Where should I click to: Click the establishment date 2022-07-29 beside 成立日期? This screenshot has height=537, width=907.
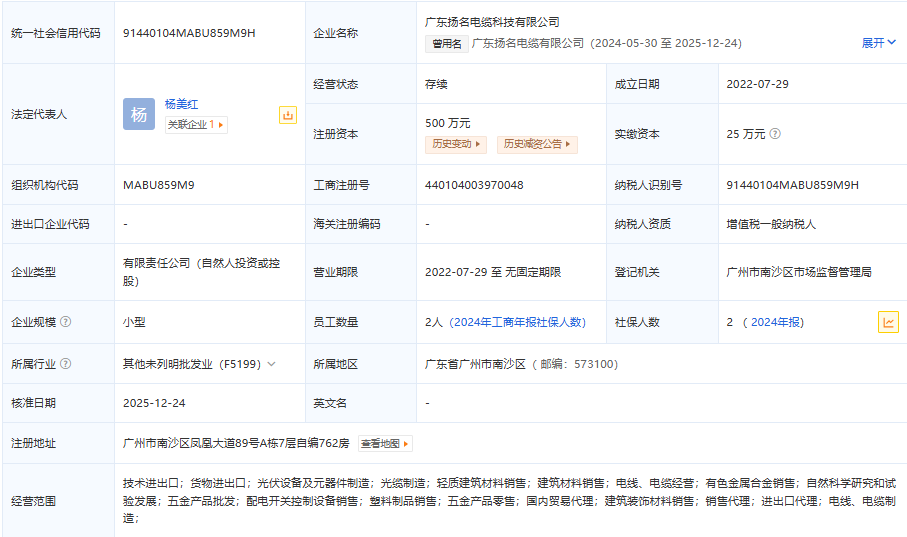click(x=757, y=84)
